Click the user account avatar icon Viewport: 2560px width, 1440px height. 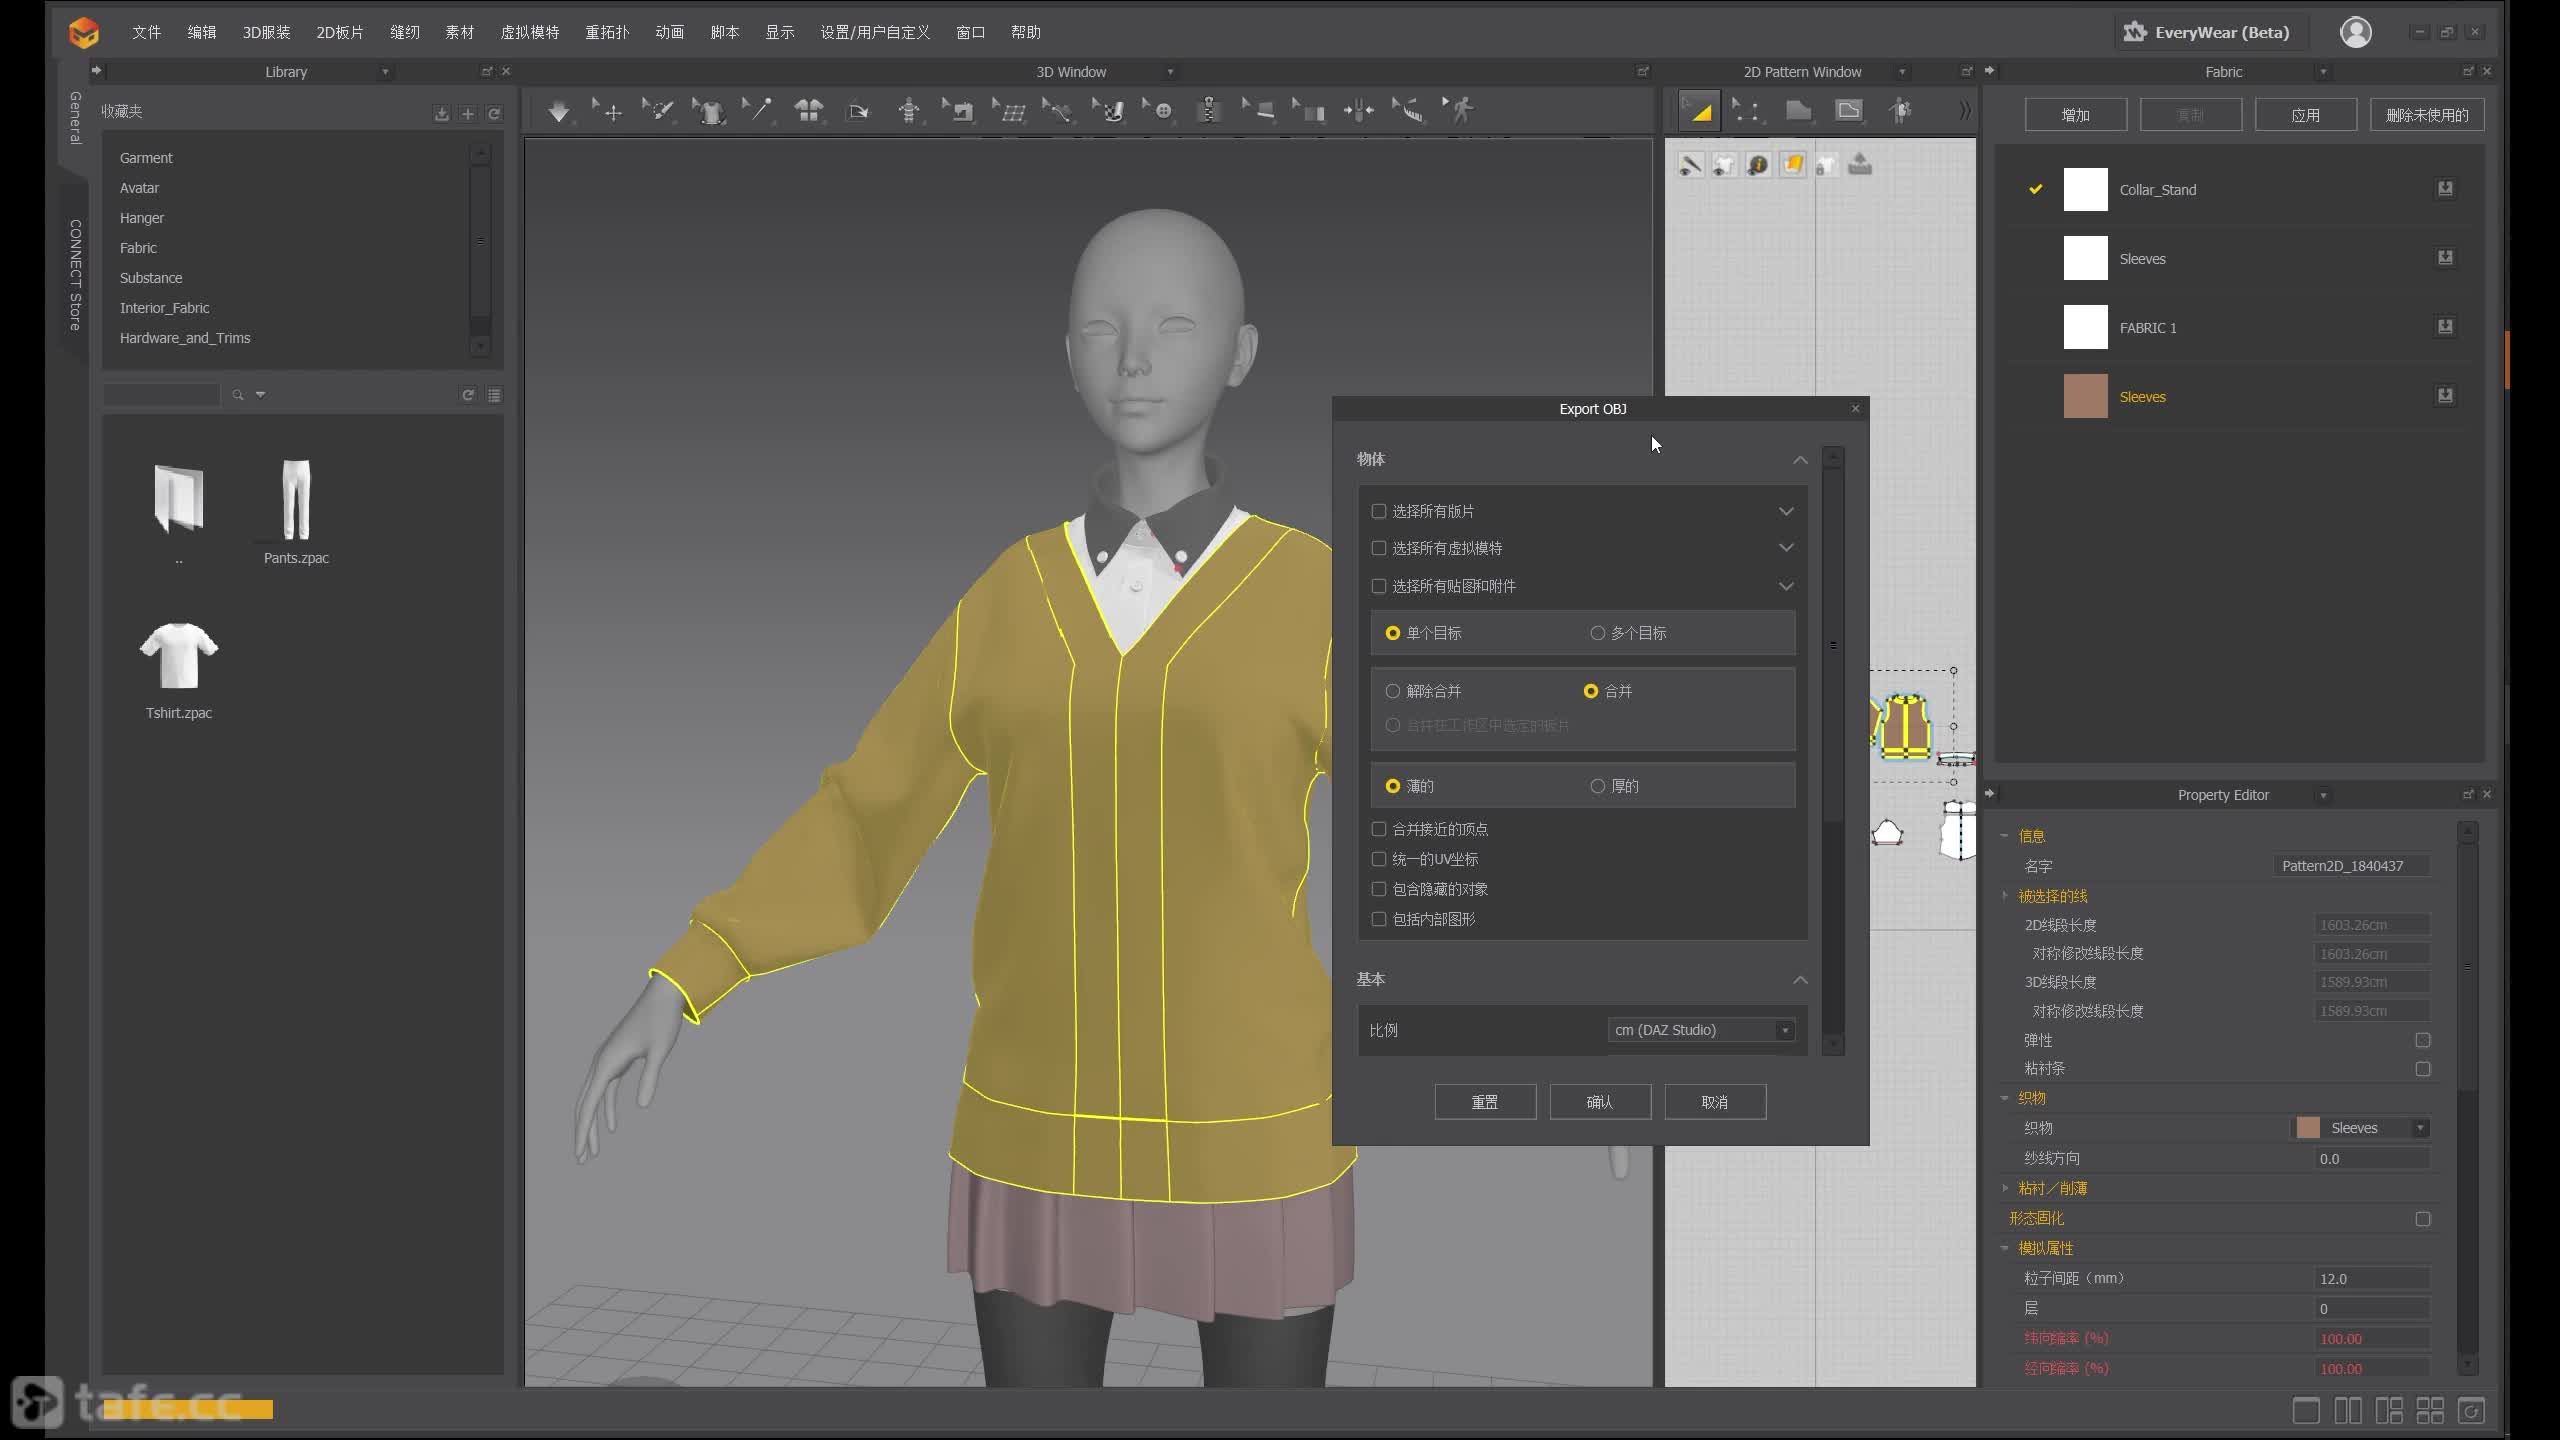[2356, 32]
